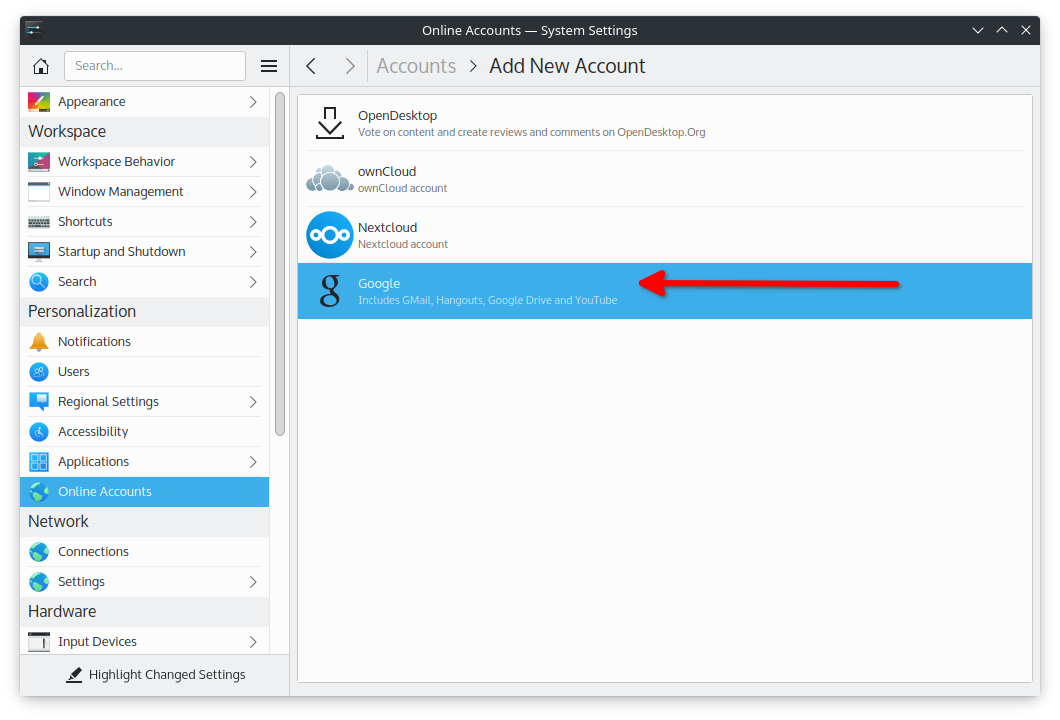The height and width of the screenshot is (720, 1060).
Task: Click the Search magnifier icon in the sidebar list
Action: (39, 282)
